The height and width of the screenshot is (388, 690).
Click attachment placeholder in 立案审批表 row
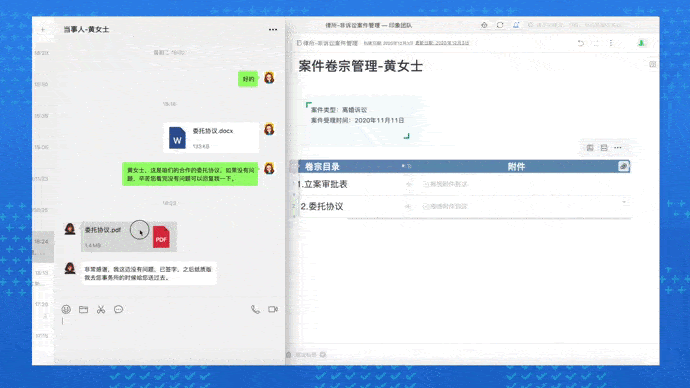(445, 184)
